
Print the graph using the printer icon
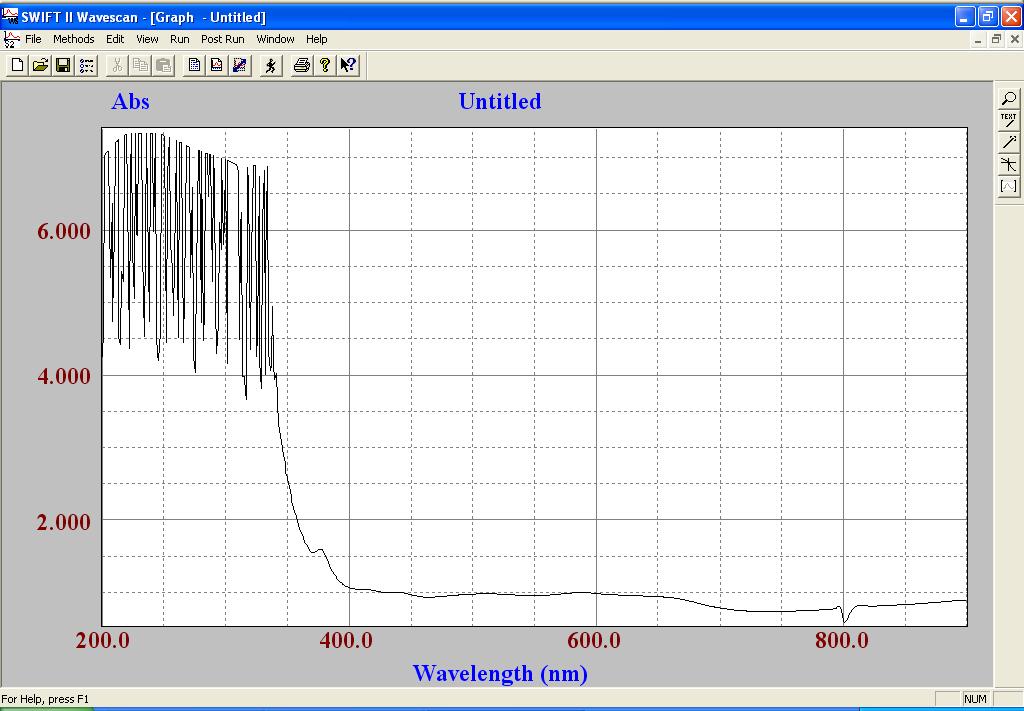click(x=302, y=65)
